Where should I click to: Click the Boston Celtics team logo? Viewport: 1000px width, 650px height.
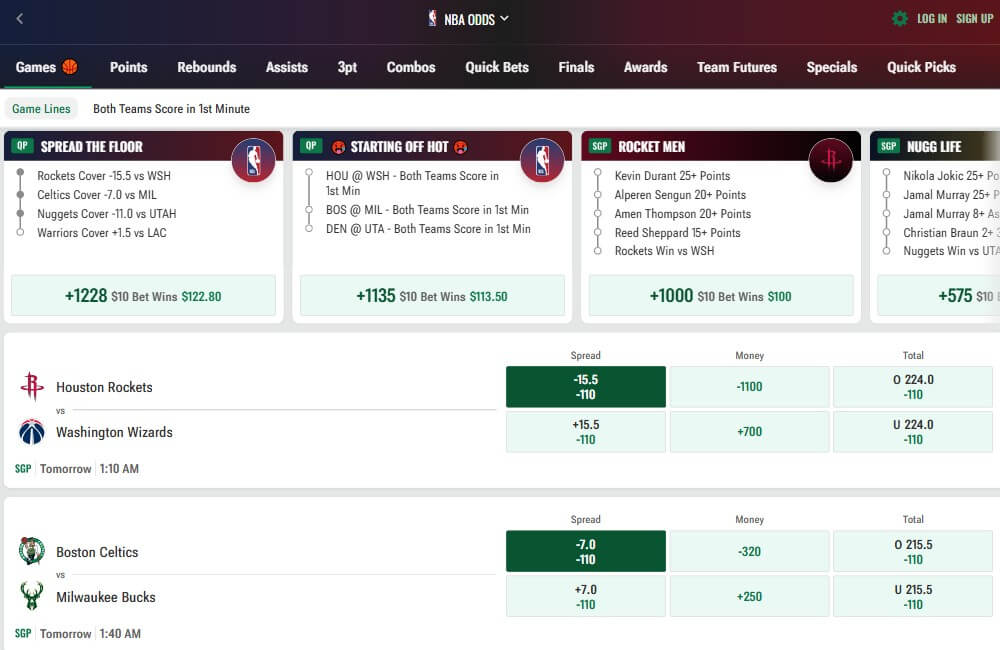tap(32, 551)
